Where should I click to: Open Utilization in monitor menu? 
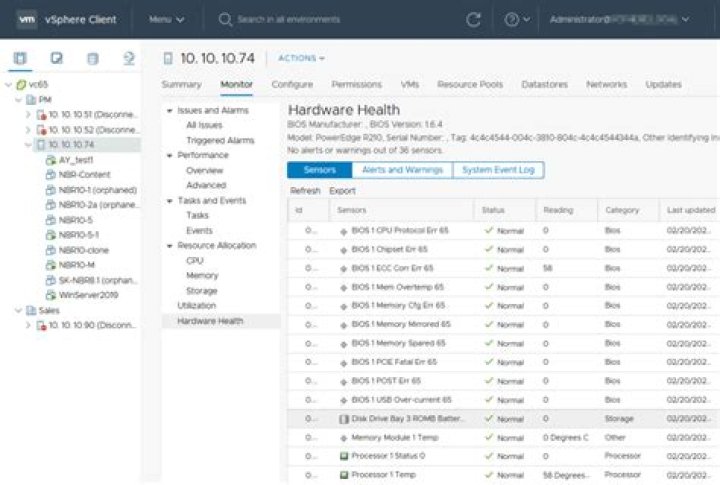pyautogui.click(x=196, y=305)
